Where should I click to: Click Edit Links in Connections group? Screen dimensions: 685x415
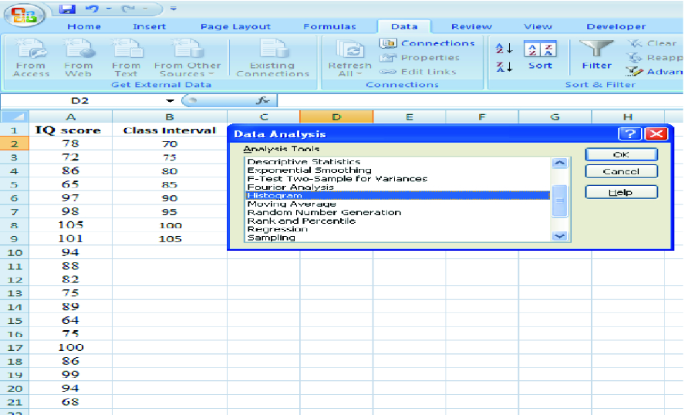pyautogui.click(x=418, y=72)
